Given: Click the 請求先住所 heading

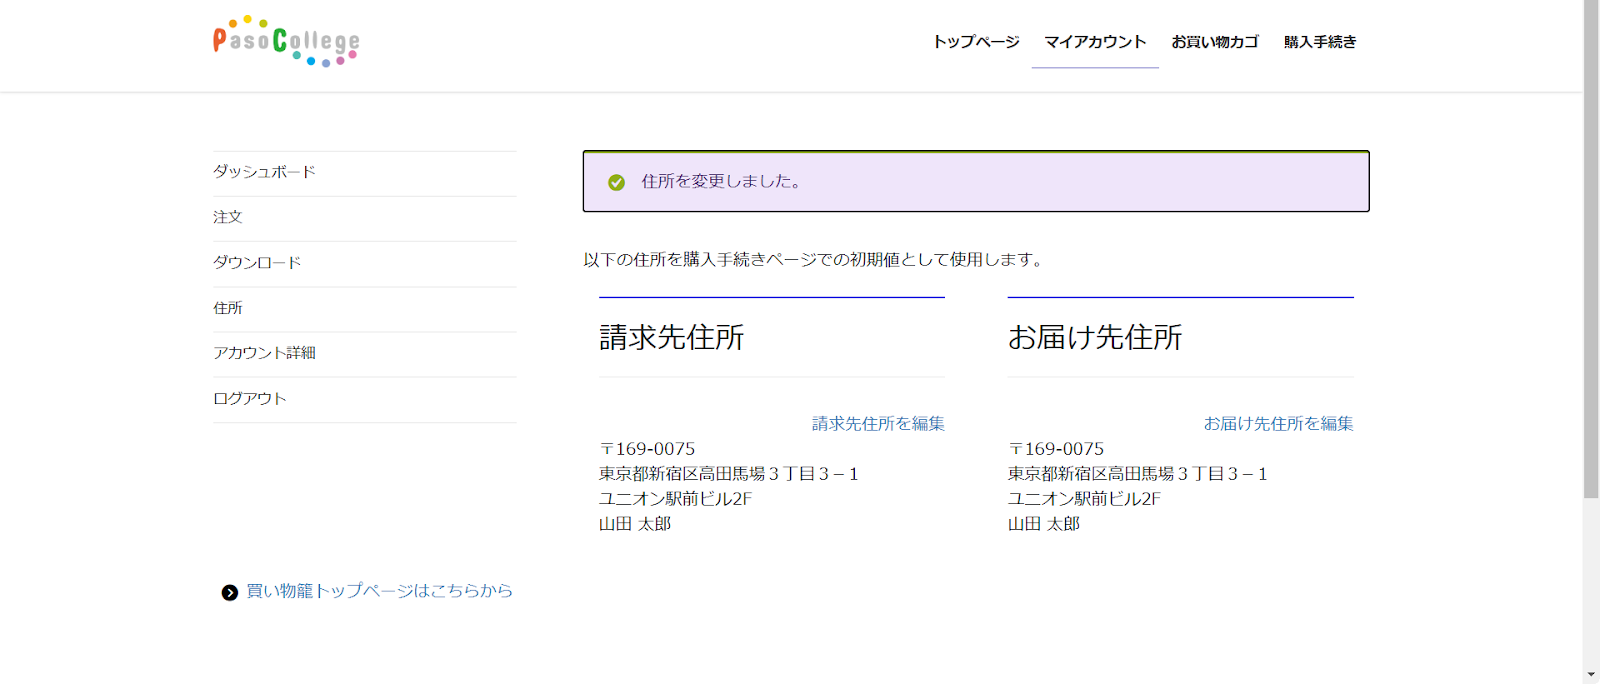Looking at the screenshot, I should (x=672, y=338).
